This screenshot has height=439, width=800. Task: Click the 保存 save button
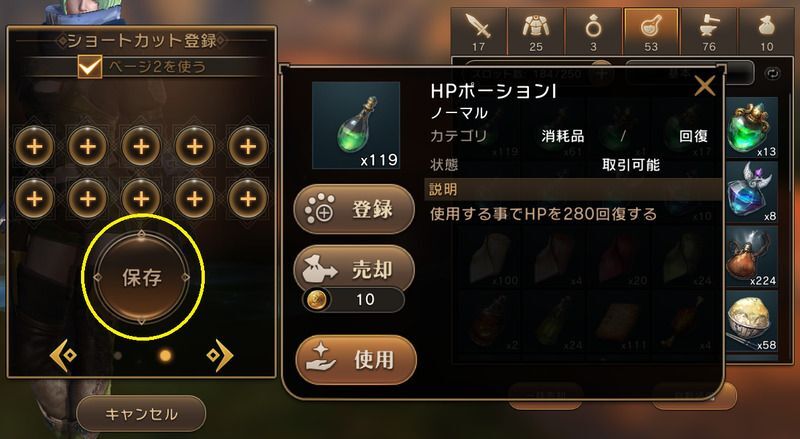(x=142, y=277)
